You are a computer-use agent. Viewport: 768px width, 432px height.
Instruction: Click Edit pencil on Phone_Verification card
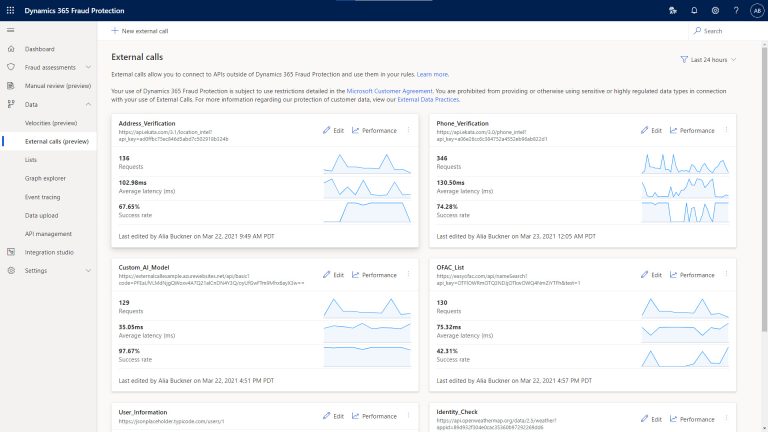645,130
